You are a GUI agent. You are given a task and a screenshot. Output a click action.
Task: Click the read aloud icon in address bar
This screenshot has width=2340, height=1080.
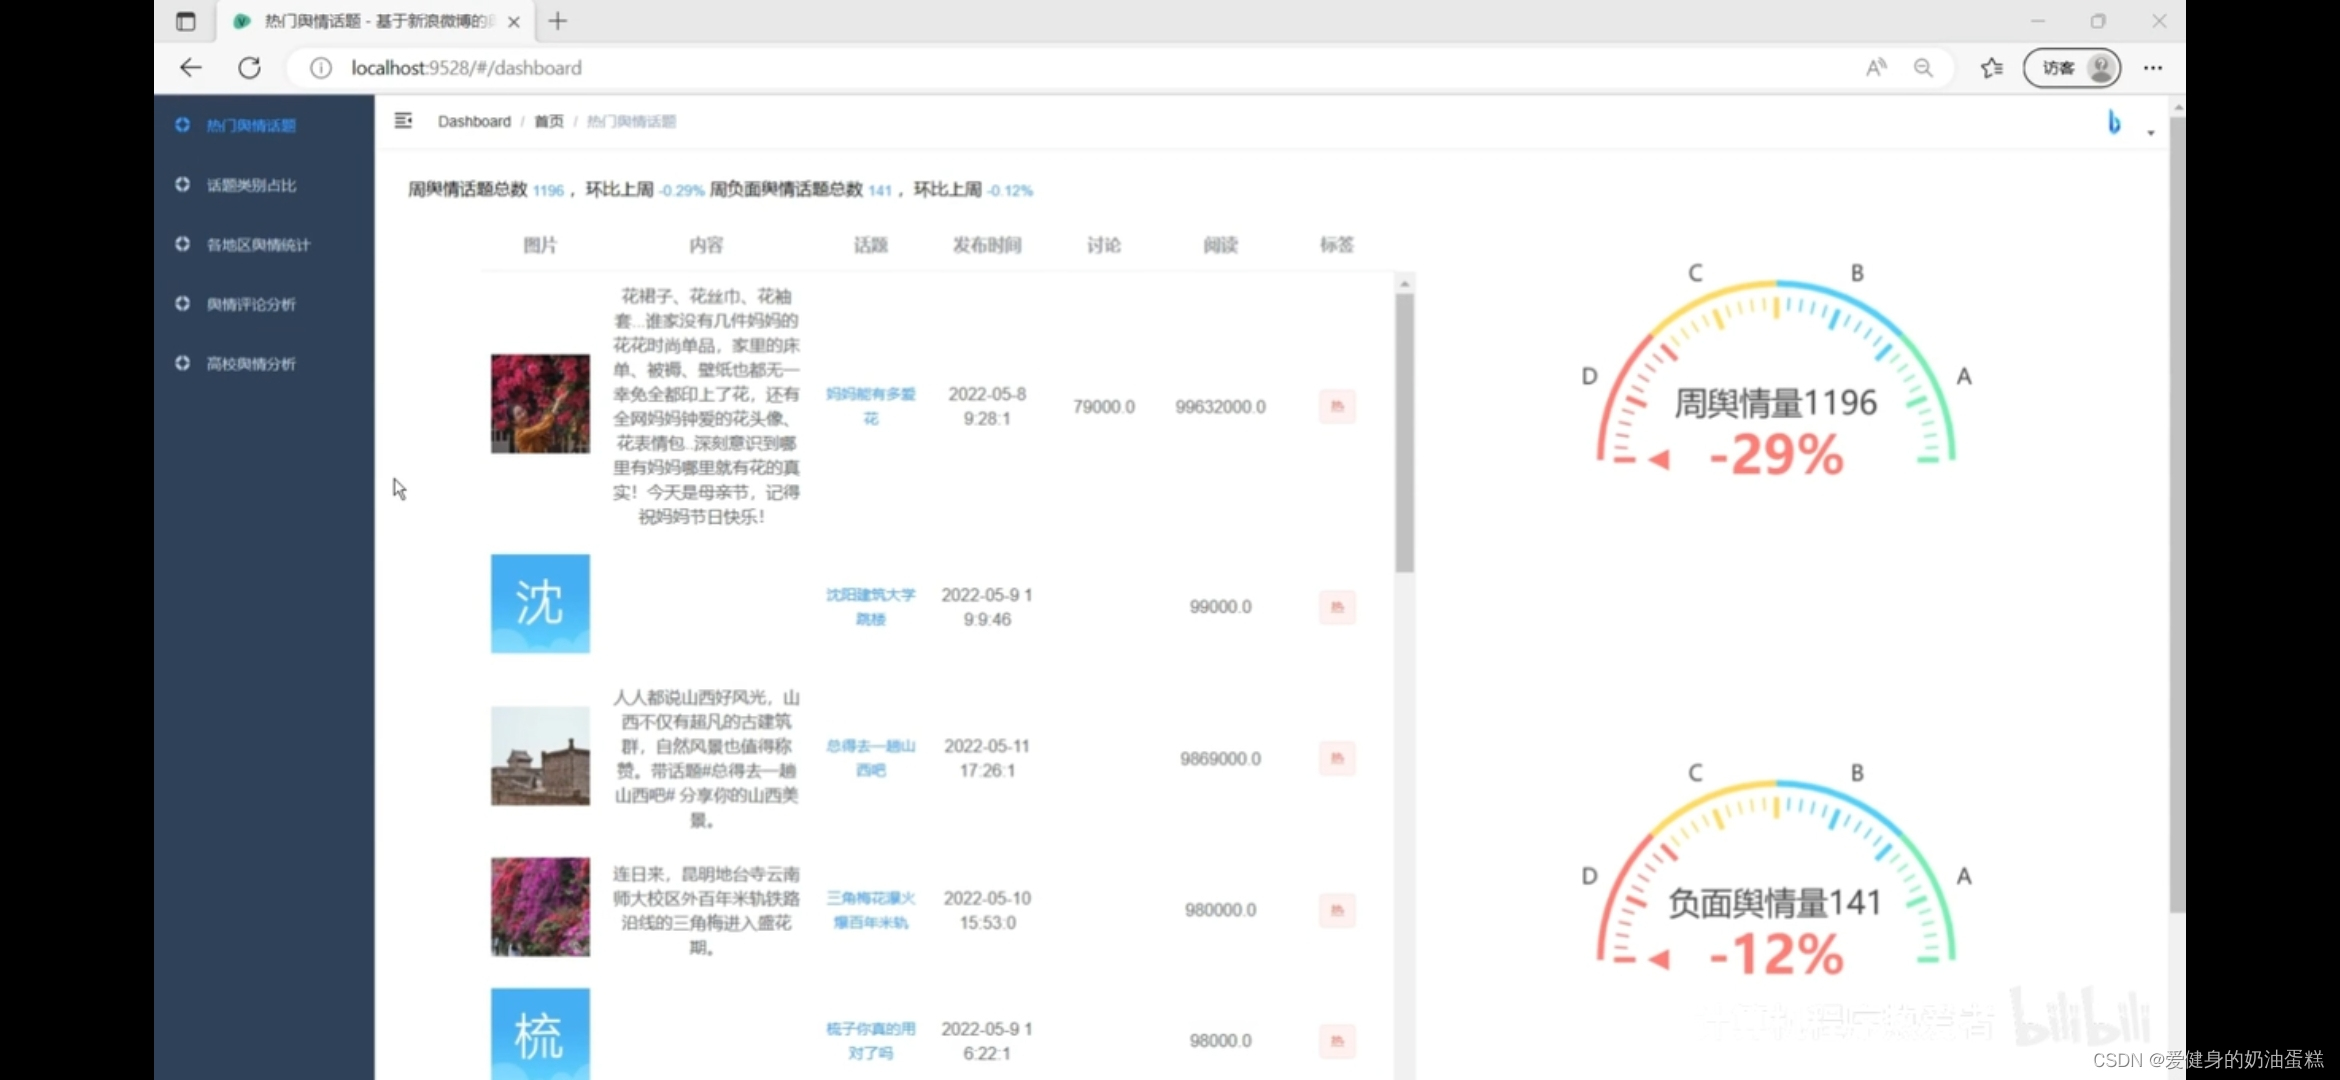pyautogui.click(x=1876, y=68)
